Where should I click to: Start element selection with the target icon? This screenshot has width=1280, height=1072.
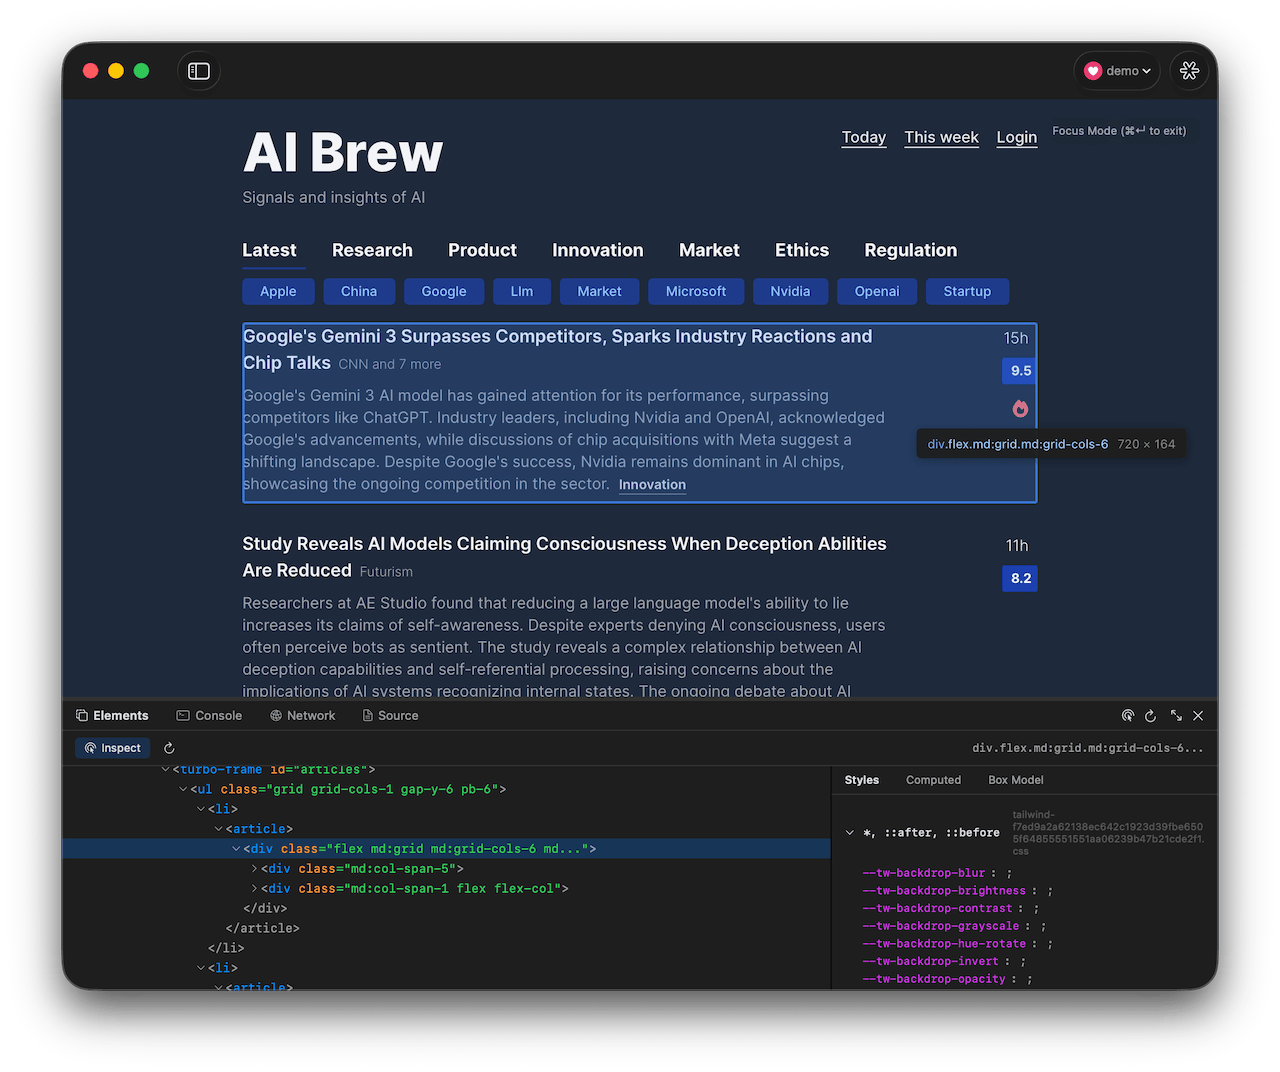(1128, 715)
